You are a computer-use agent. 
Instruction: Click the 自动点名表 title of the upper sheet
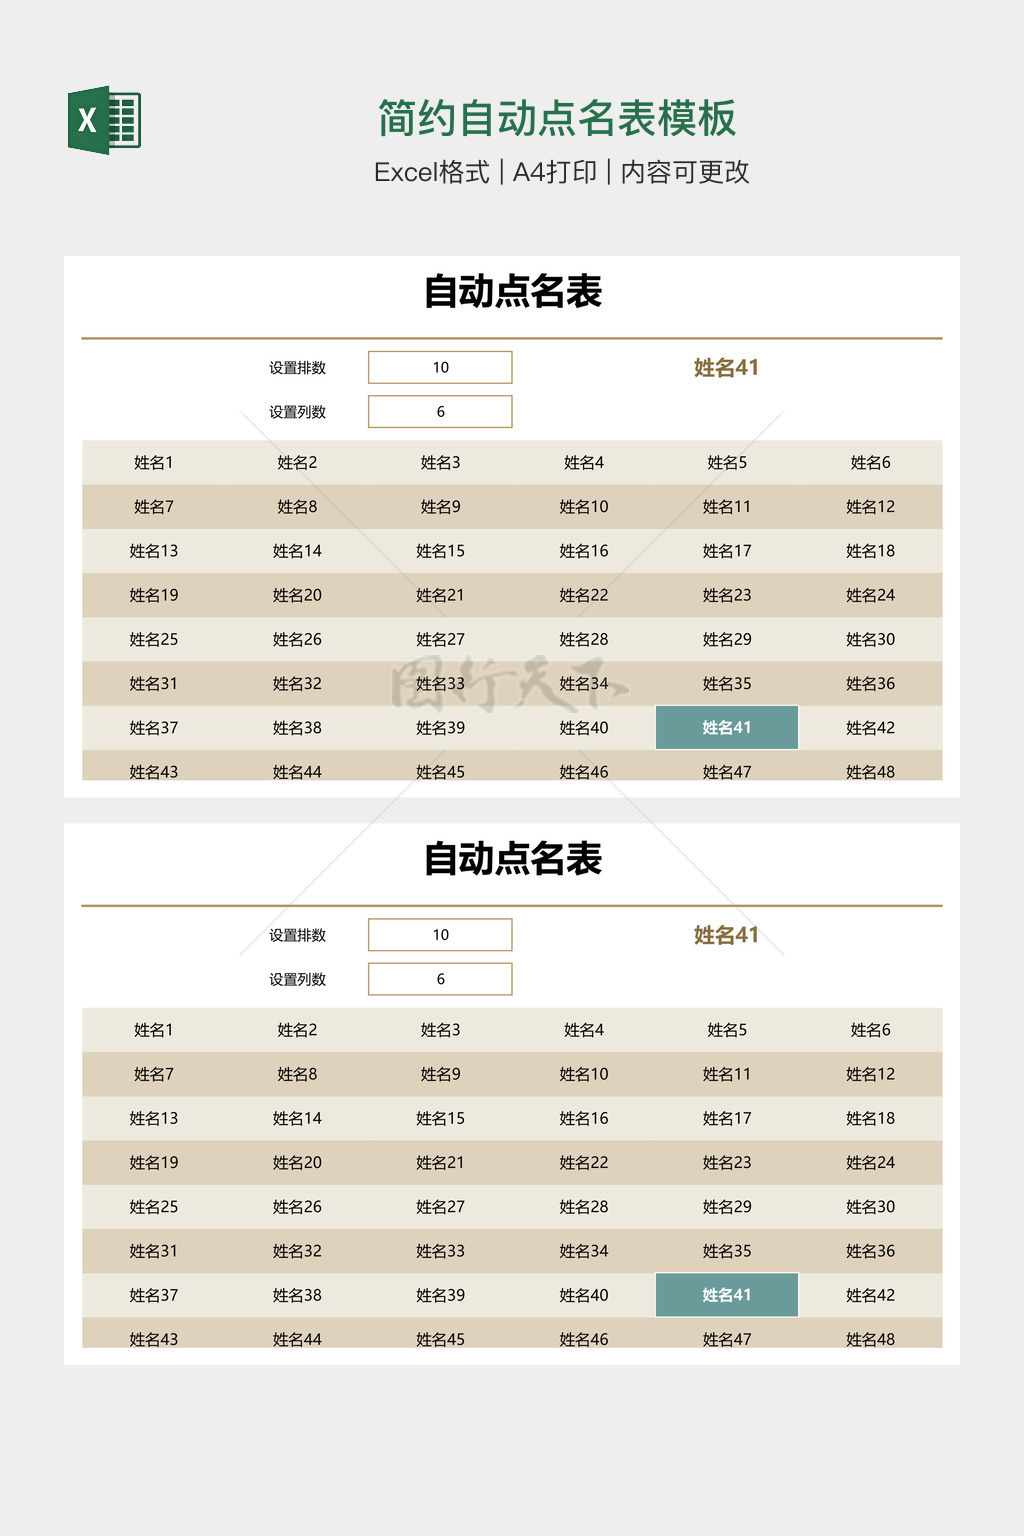[x=512, y=292]
